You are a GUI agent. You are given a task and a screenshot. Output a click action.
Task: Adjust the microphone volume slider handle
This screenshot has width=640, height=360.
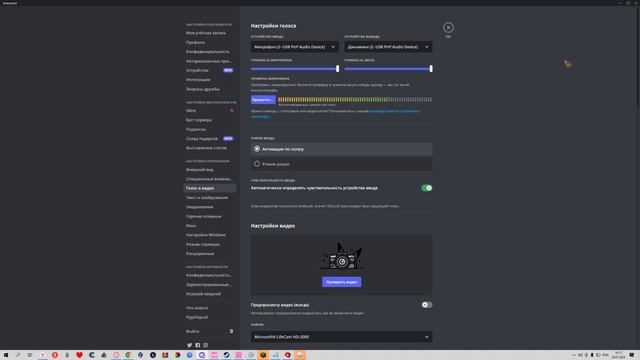pos(338,69)
